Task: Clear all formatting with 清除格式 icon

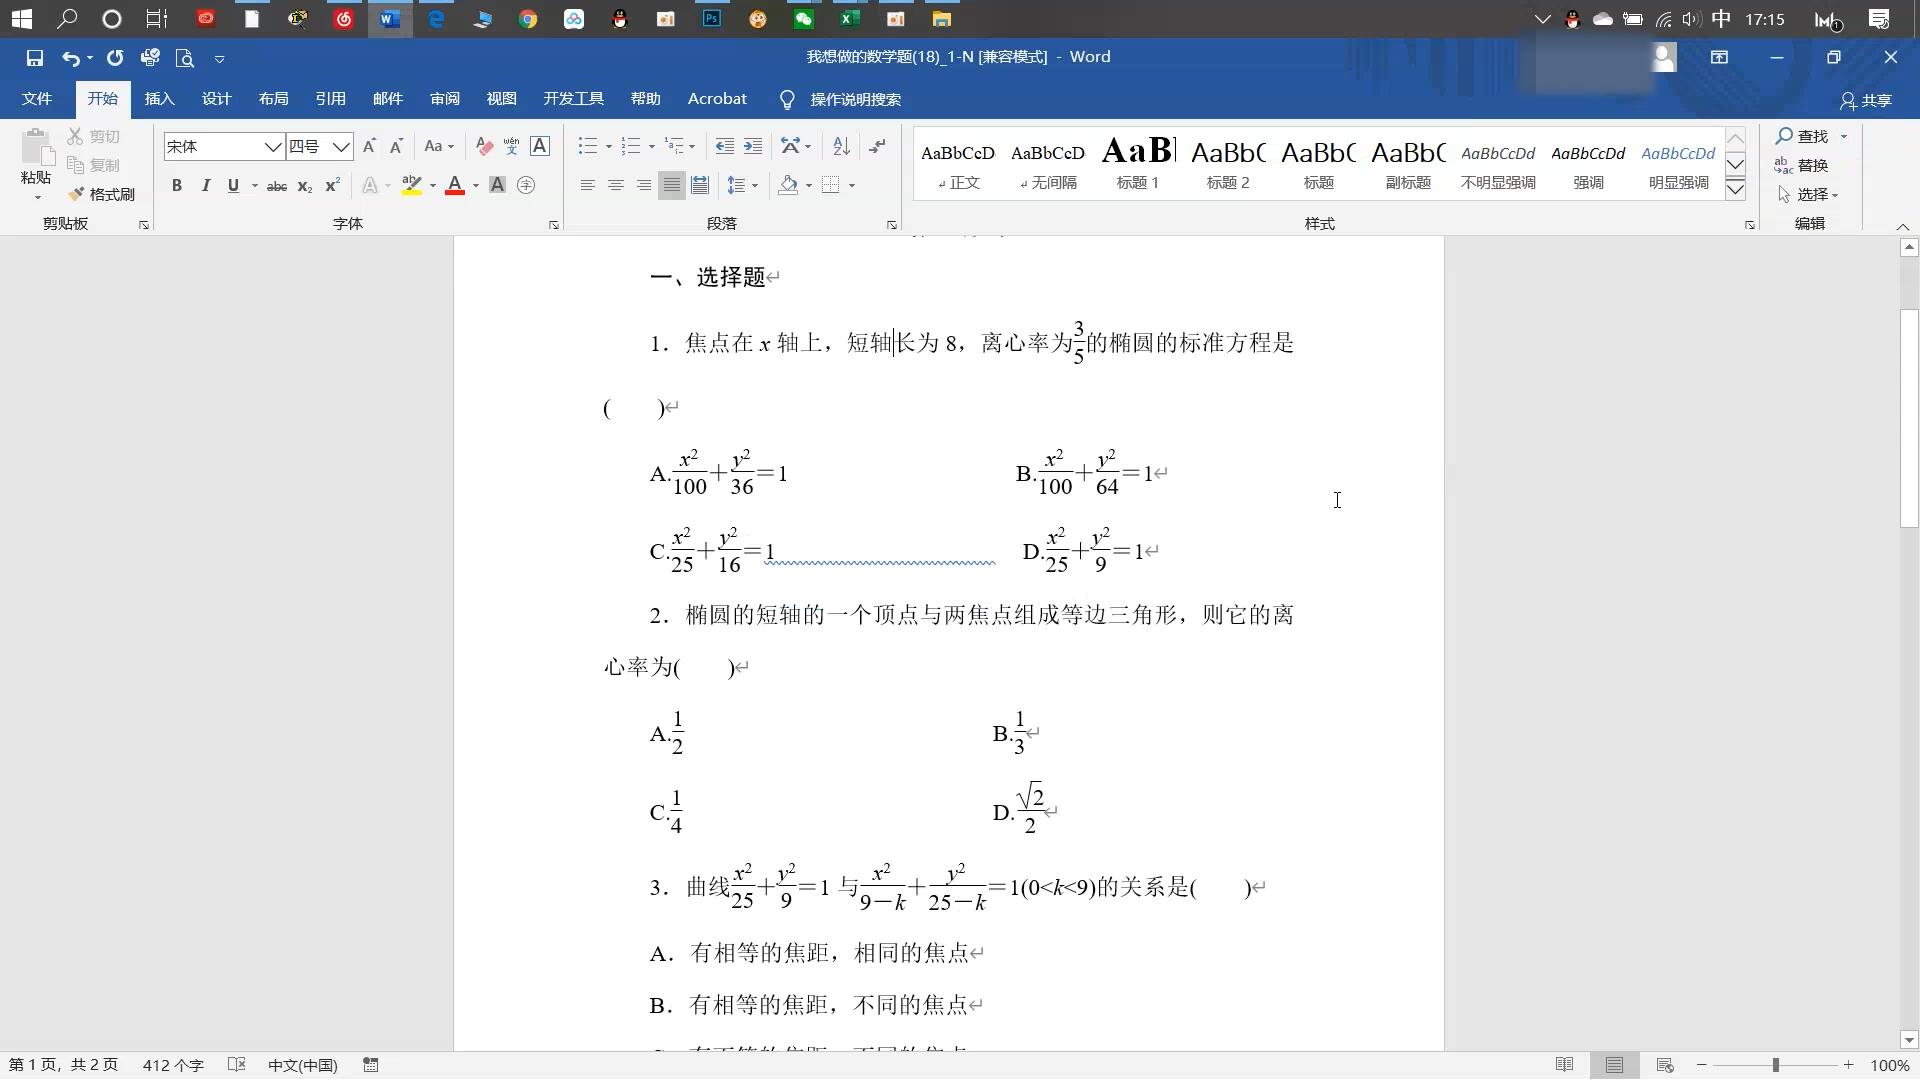Action: pos(483,146)
